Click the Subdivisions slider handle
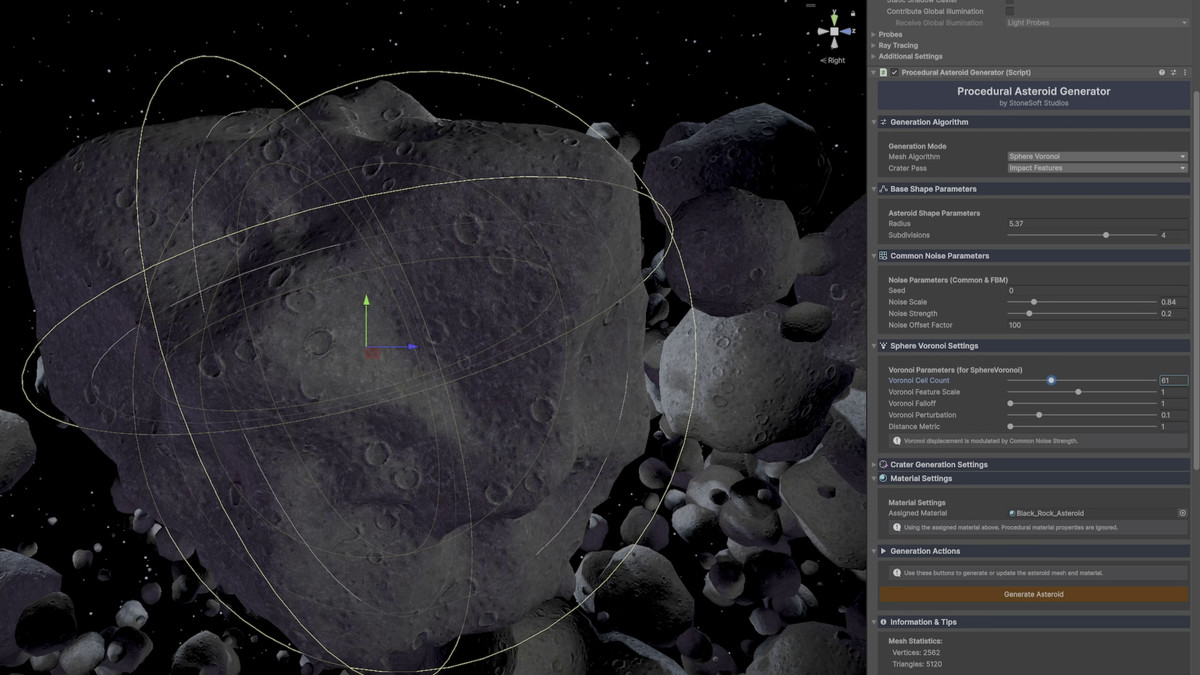Screen dimensions: 1200x675 click(1105, 235)
